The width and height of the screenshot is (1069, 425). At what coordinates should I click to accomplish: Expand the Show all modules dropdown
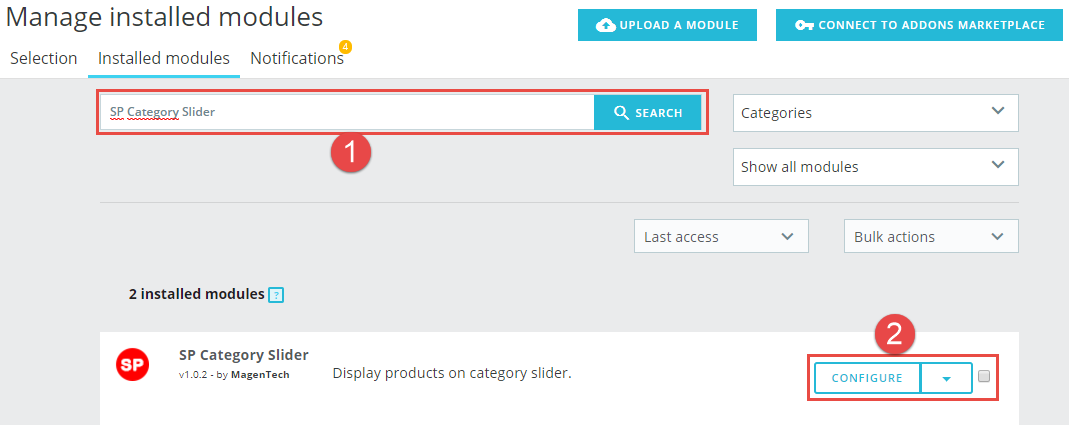click(x=875, y=166)
